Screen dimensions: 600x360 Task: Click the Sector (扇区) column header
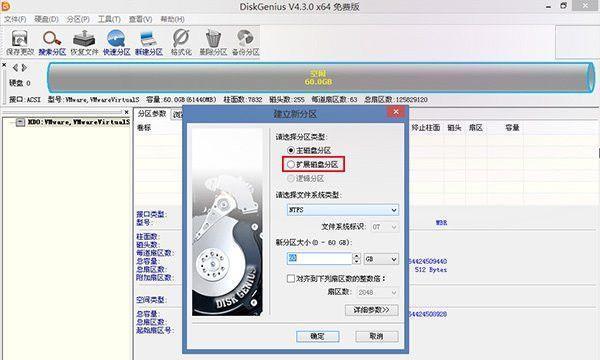[x=476, y=127]
